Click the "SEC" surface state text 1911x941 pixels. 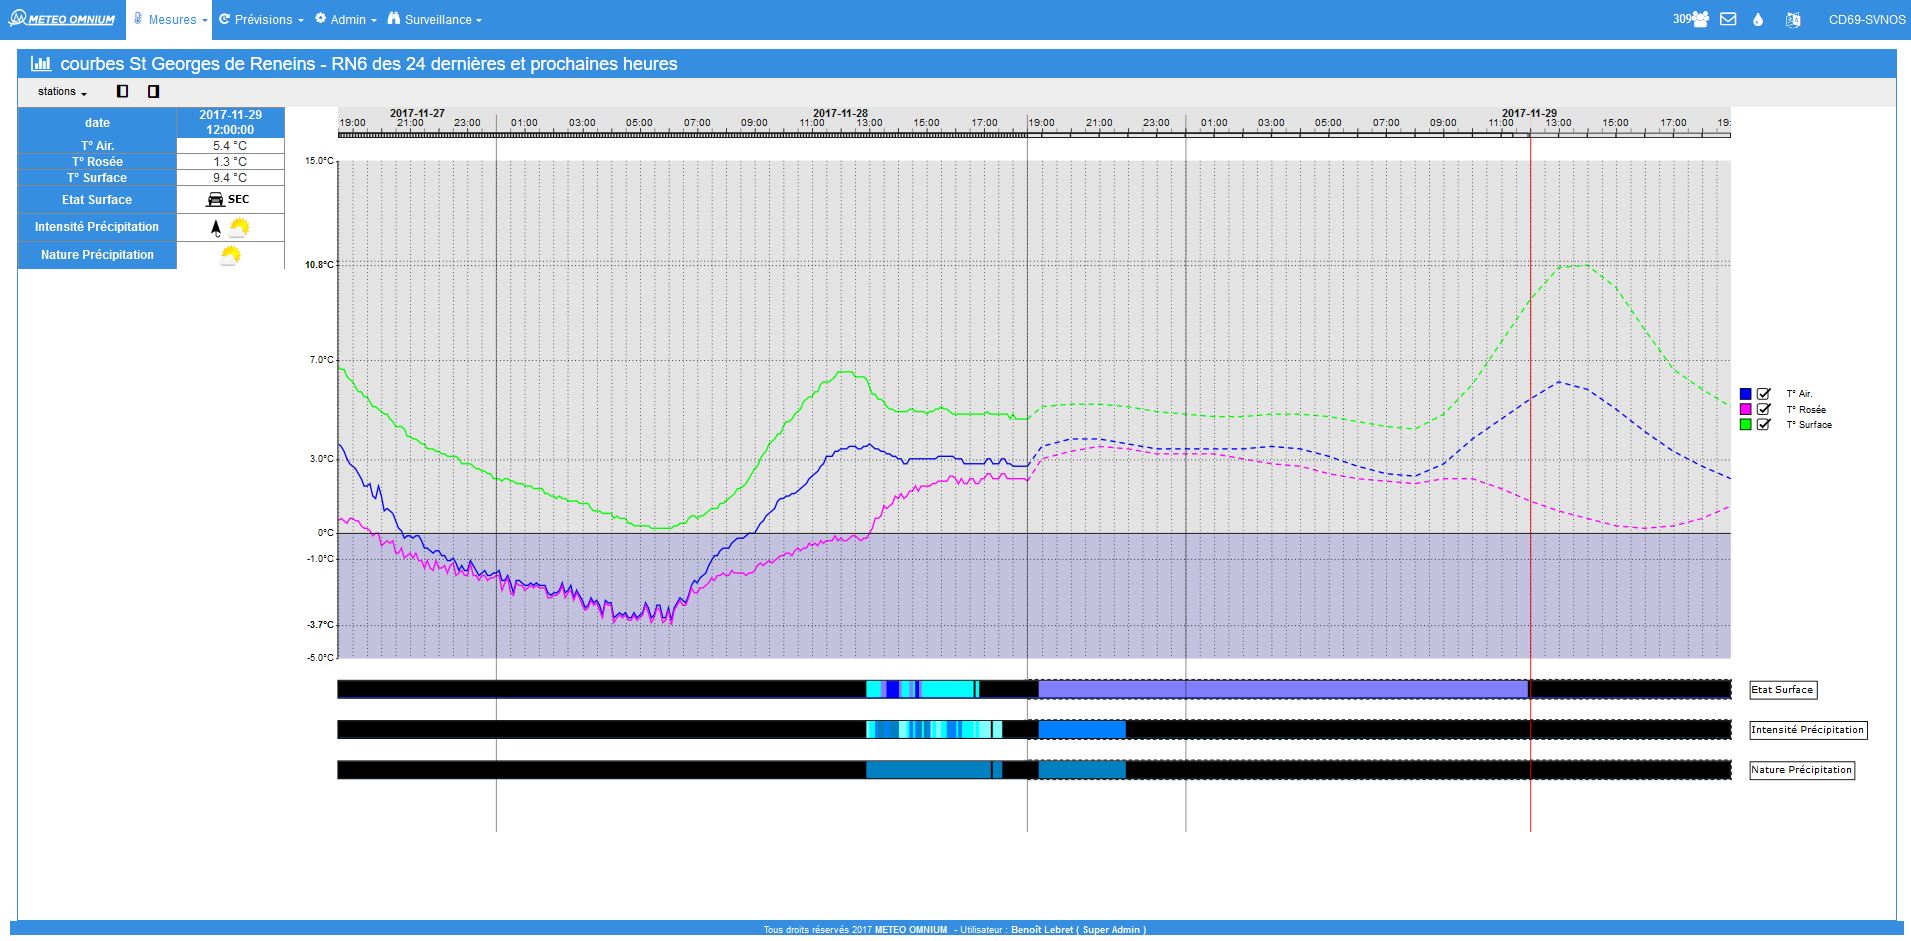[x=239, y=199]
